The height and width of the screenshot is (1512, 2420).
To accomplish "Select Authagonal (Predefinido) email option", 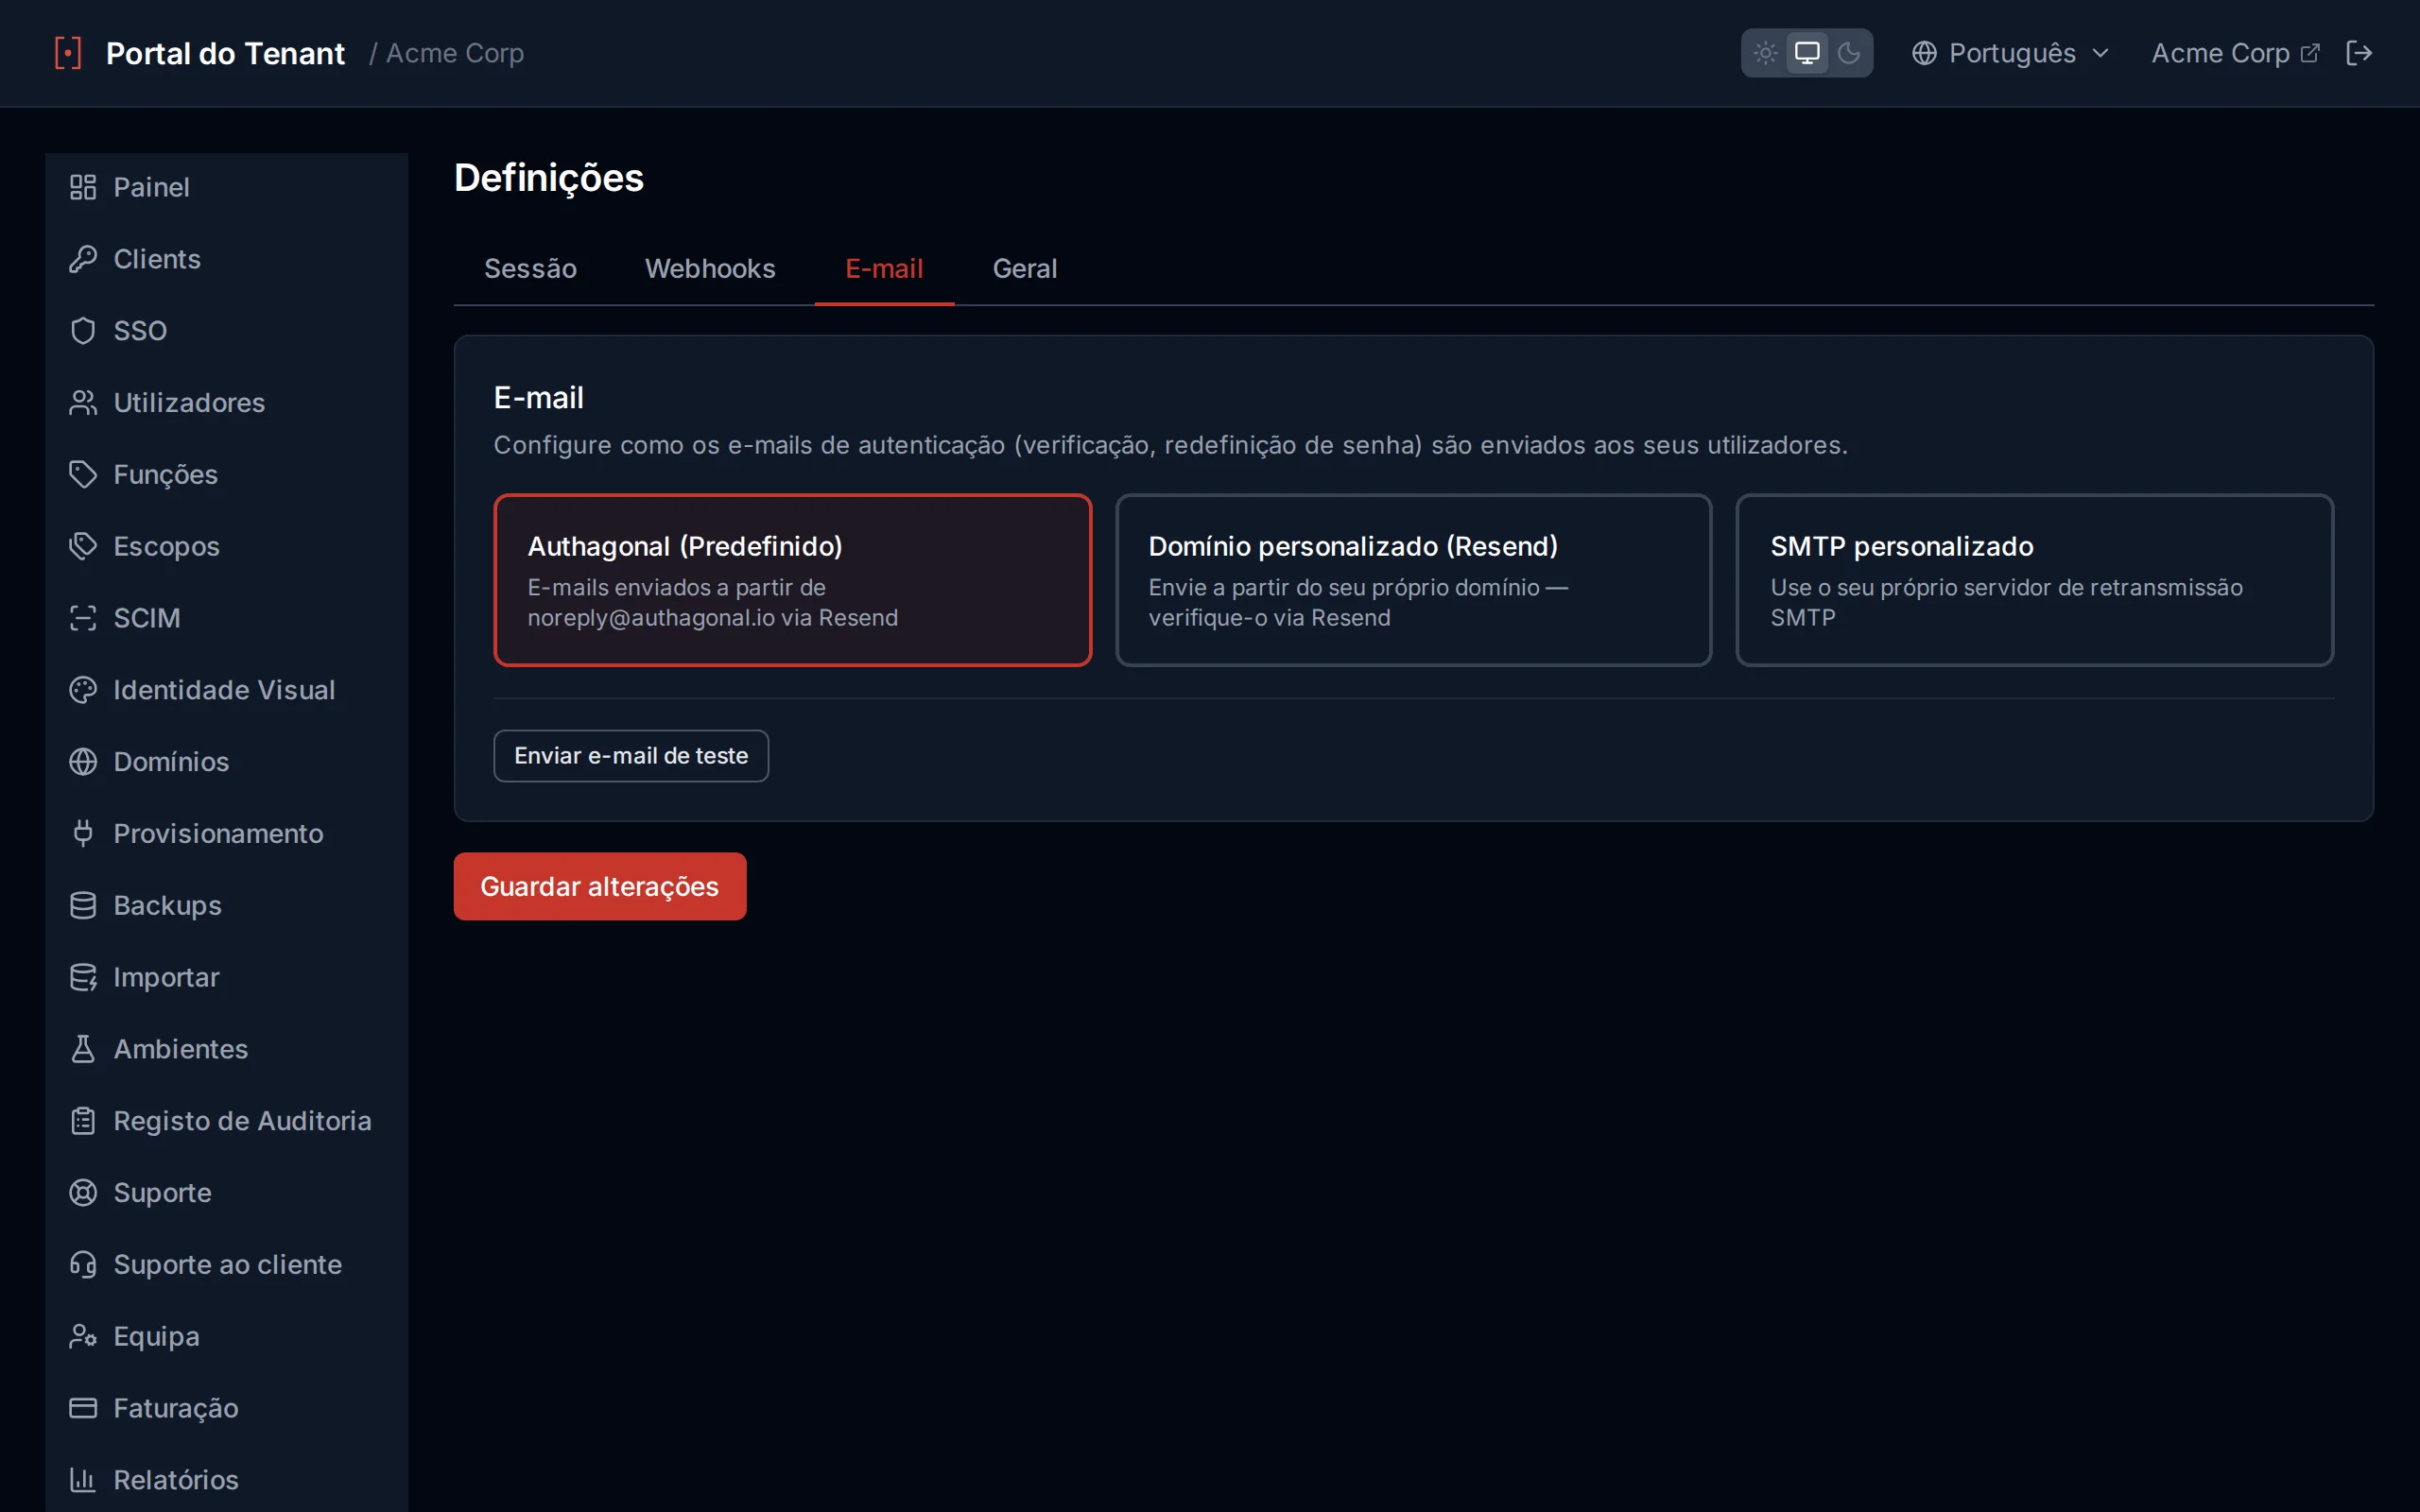I will pyautogui.click(x=792, y=580).
